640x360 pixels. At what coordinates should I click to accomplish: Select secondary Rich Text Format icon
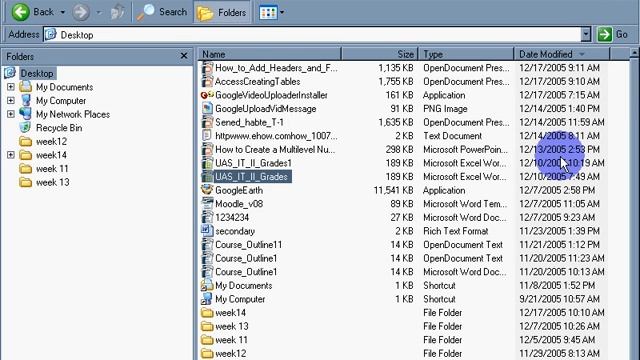pos(207,231)
